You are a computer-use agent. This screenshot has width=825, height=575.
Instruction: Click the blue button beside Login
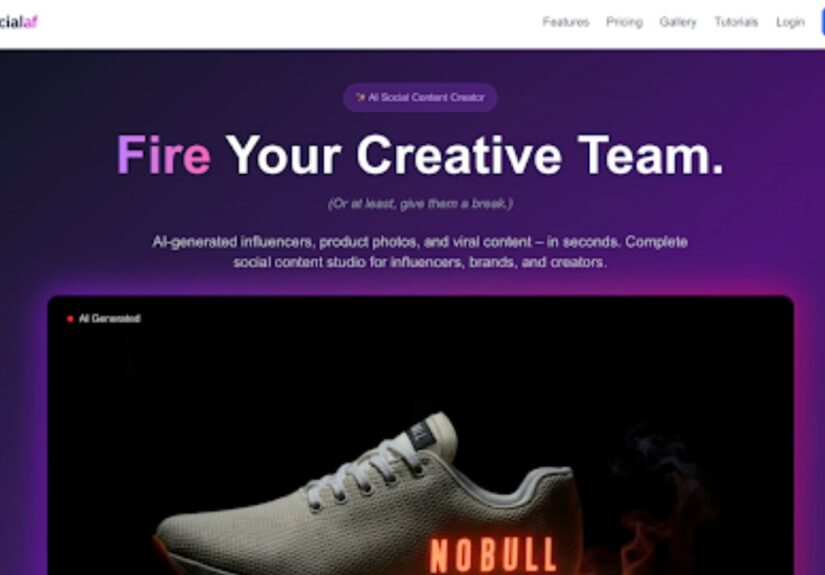[822, 22]
